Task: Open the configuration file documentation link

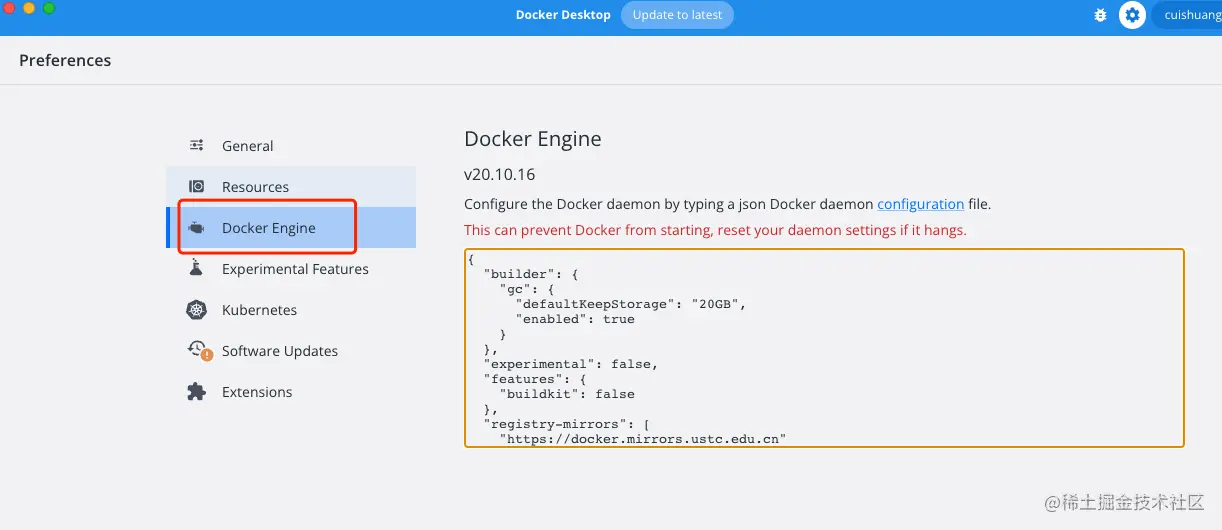Action: pos(920,204)
